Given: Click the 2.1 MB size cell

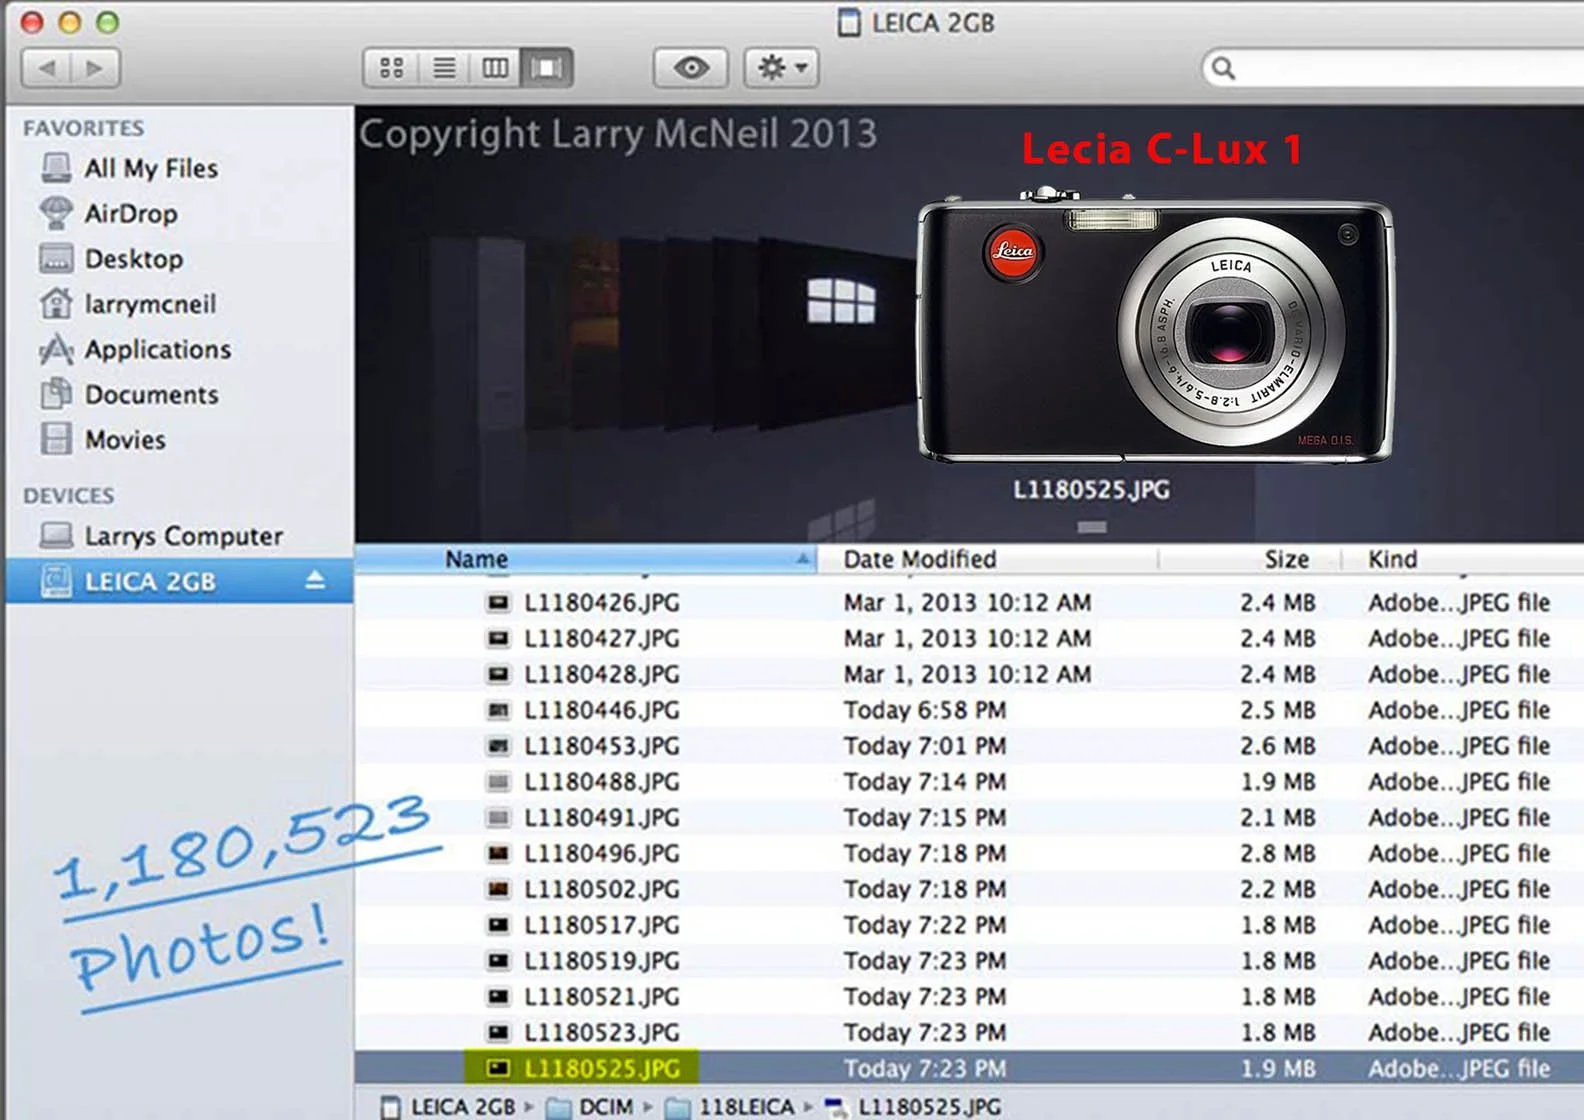Looking at the screenshot, I should click(x=1278, y=817).
